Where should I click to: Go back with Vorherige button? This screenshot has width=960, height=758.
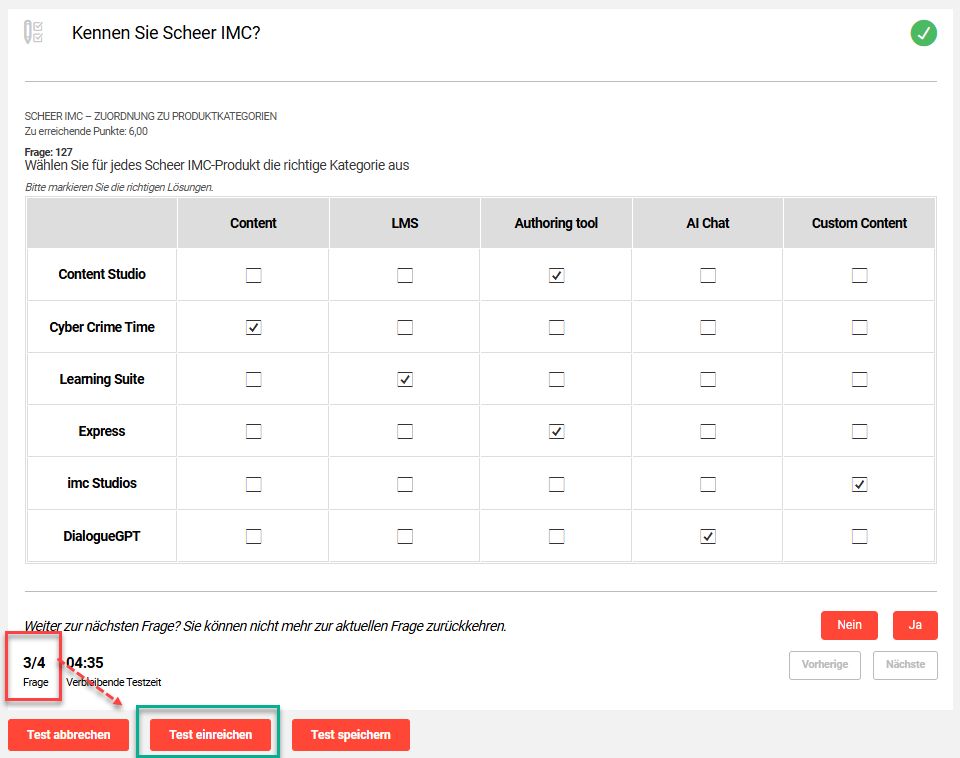825,665
